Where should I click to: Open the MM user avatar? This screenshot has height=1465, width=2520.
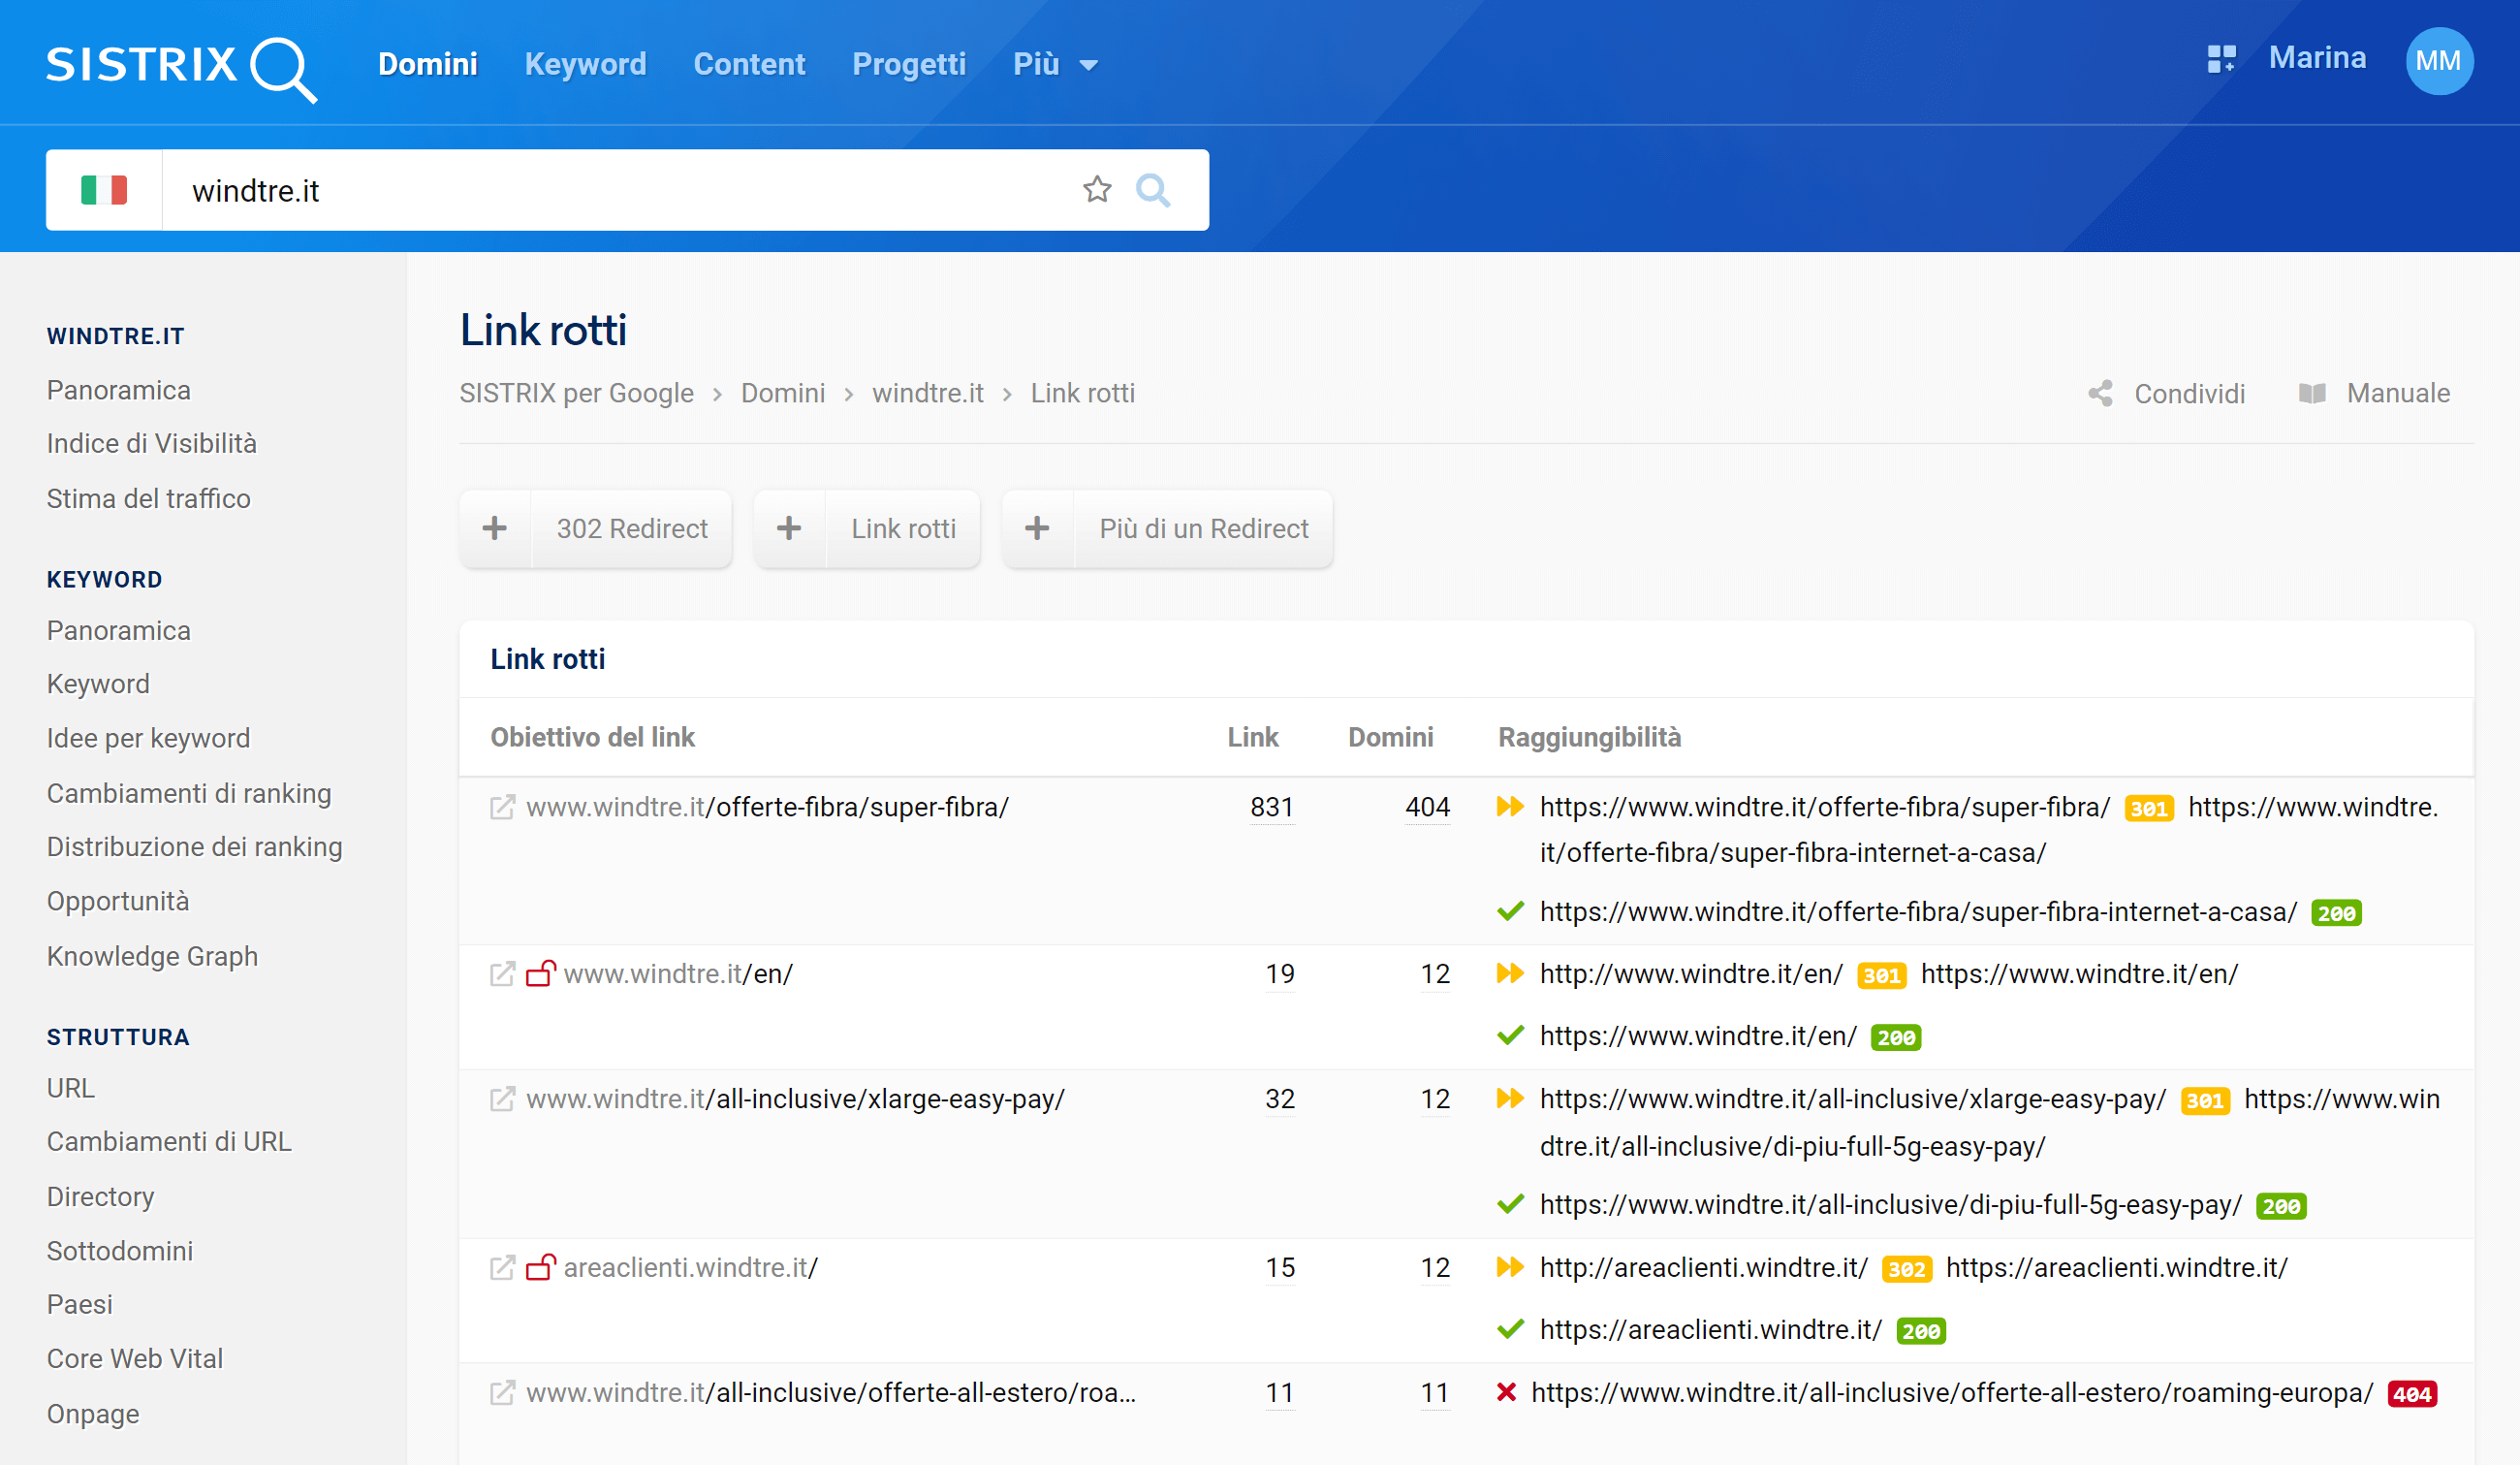click(2438, 60)
